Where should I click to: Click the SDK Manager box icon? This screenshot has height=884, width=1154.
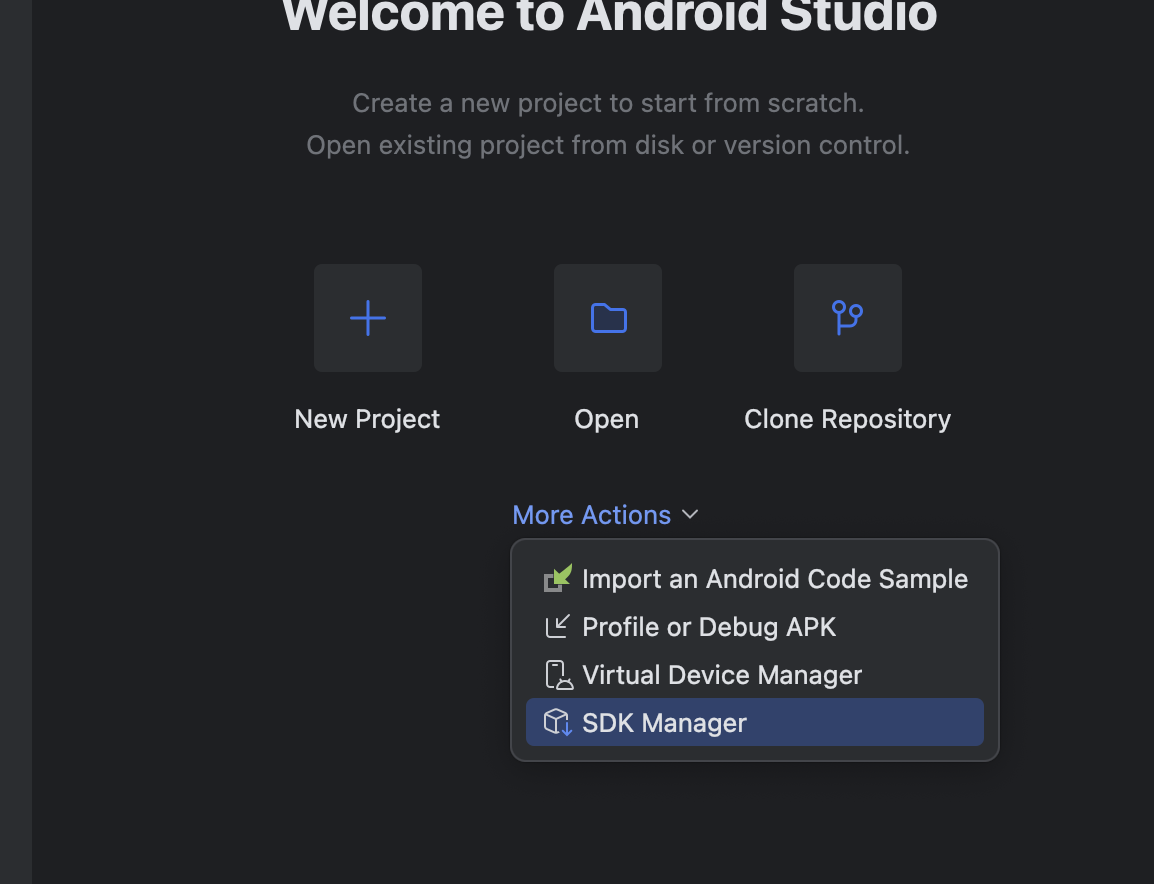tap(558, 723)
